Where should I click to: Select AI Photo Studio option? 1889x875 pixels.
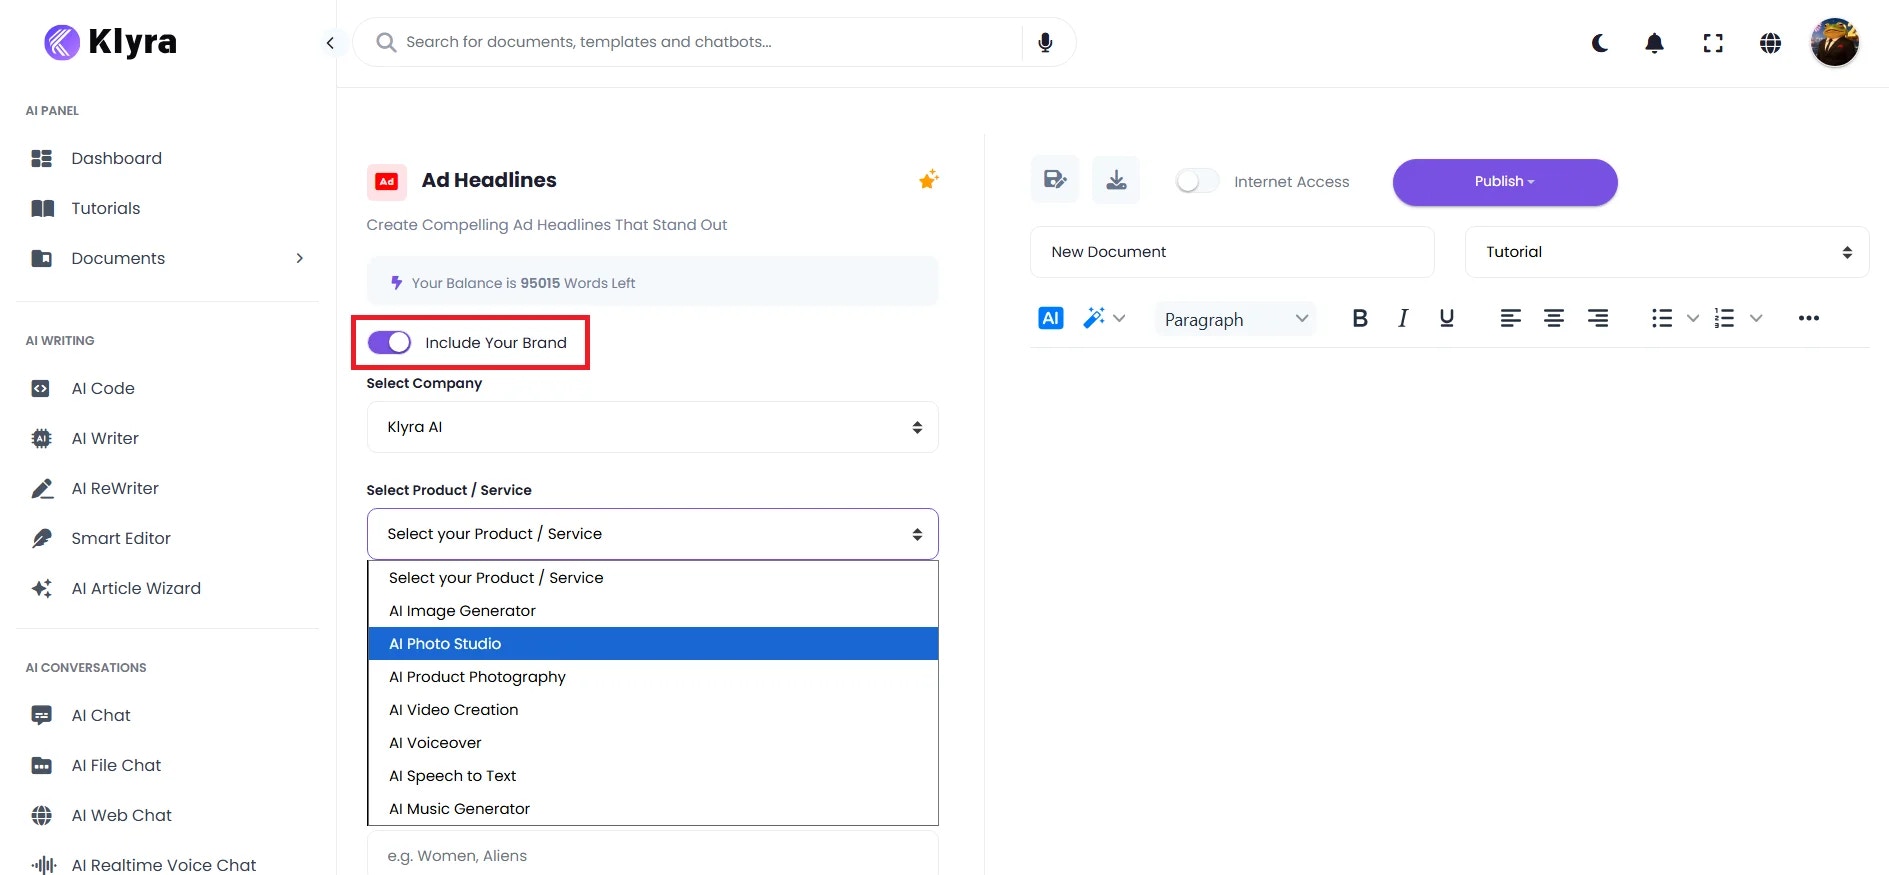click(x=653, y=644)
